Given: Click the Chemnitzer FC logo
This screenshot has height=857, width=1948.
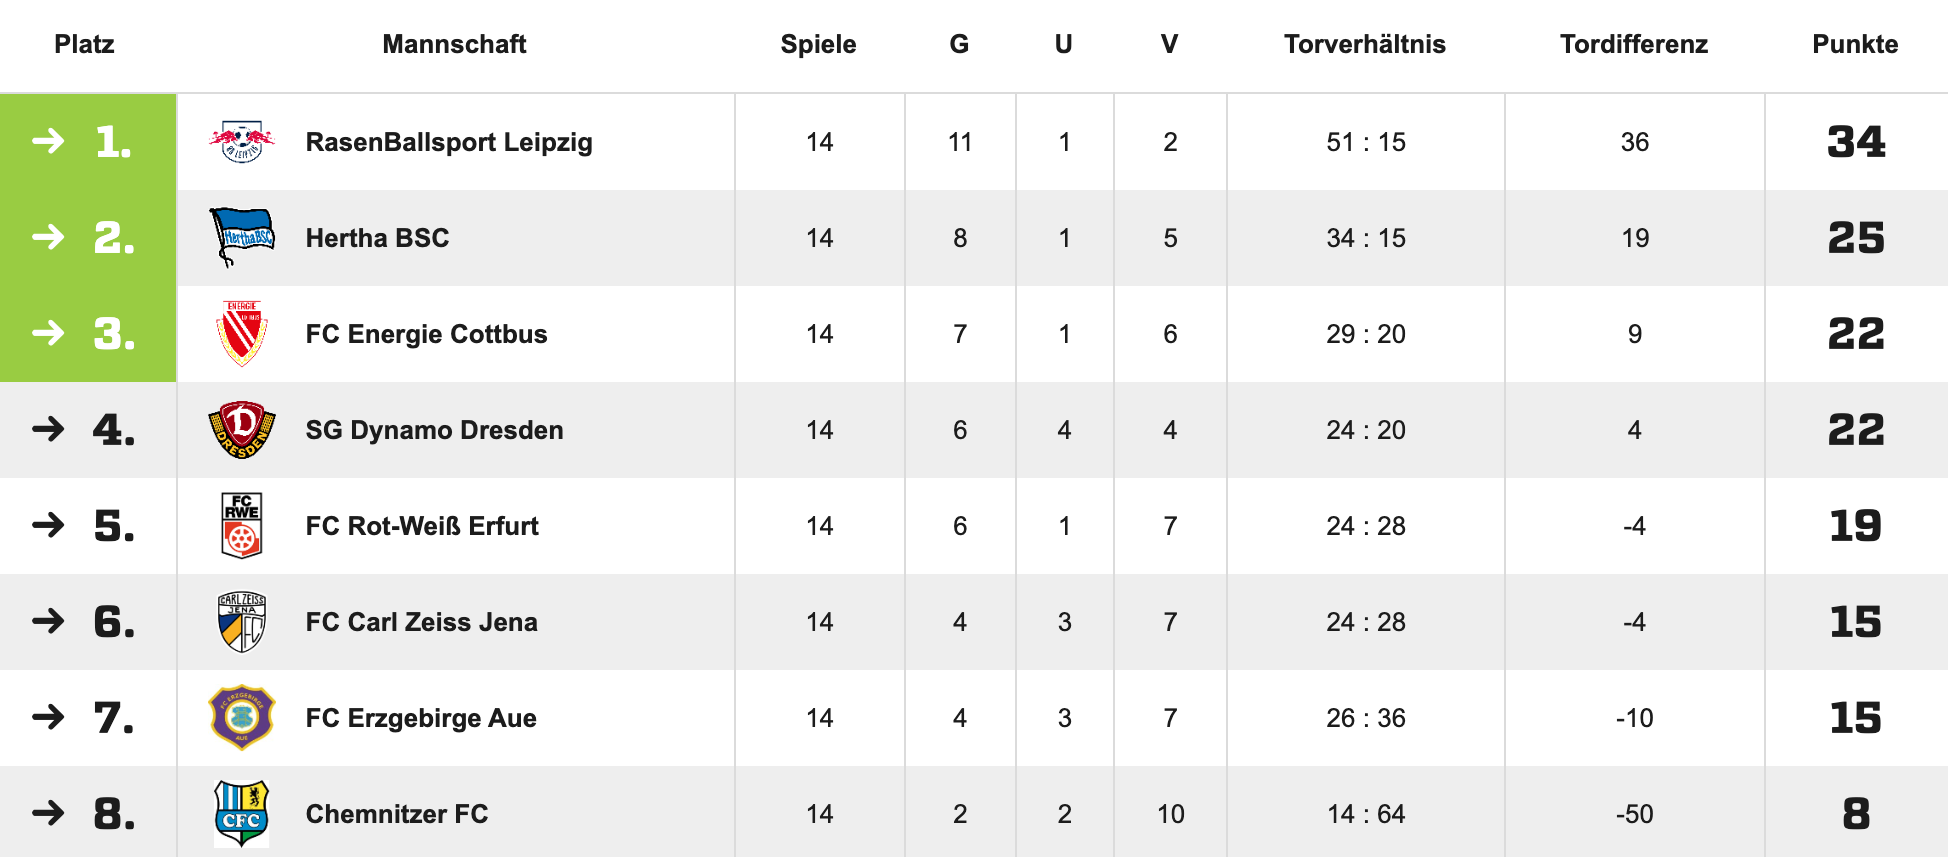Looking at the screenshot, I should 242,813.
